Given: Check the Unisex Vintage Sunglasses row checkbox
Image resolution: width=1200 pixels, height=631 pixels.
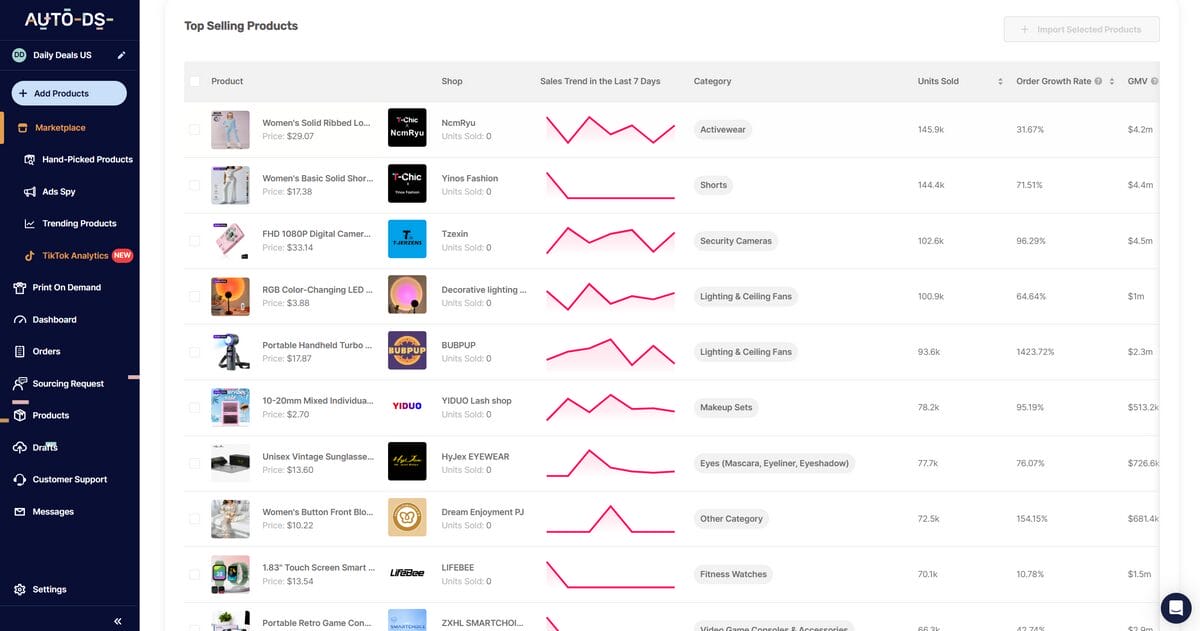Looking at the screenshot, I should coord(194,463).
